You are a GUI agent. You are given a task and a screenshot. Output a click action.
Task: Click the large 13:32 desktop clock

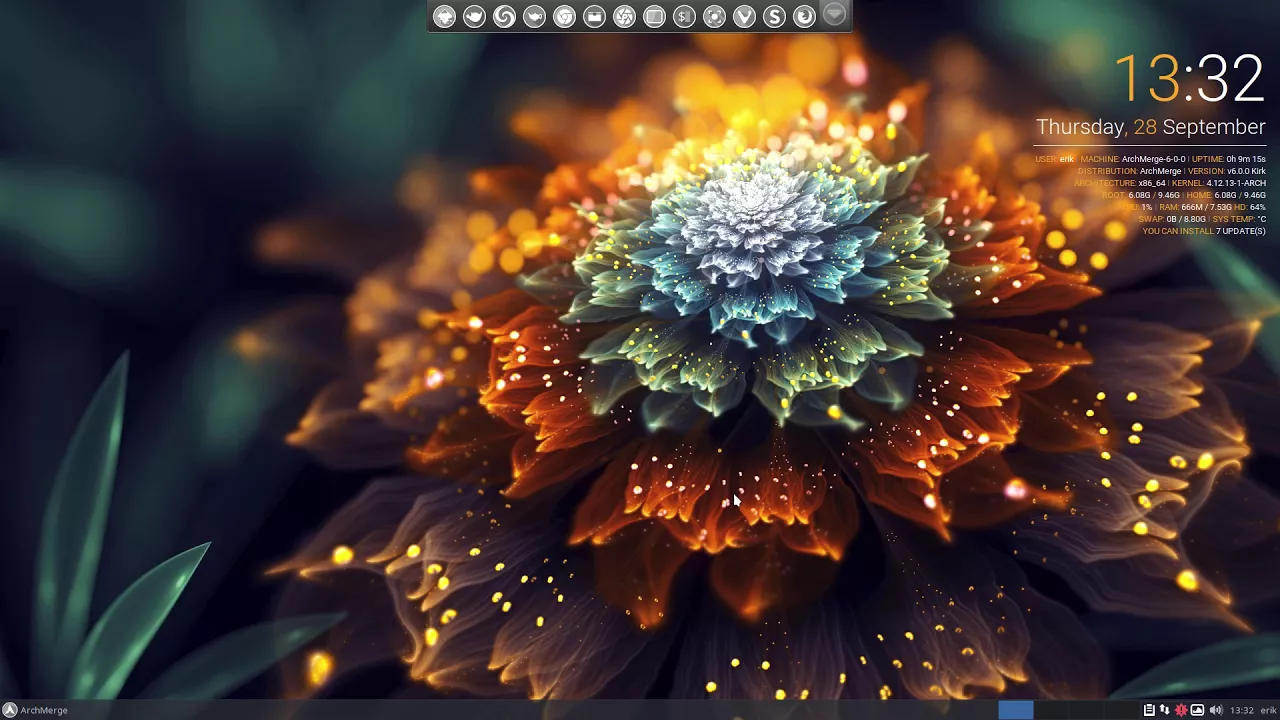point(1190,79)
